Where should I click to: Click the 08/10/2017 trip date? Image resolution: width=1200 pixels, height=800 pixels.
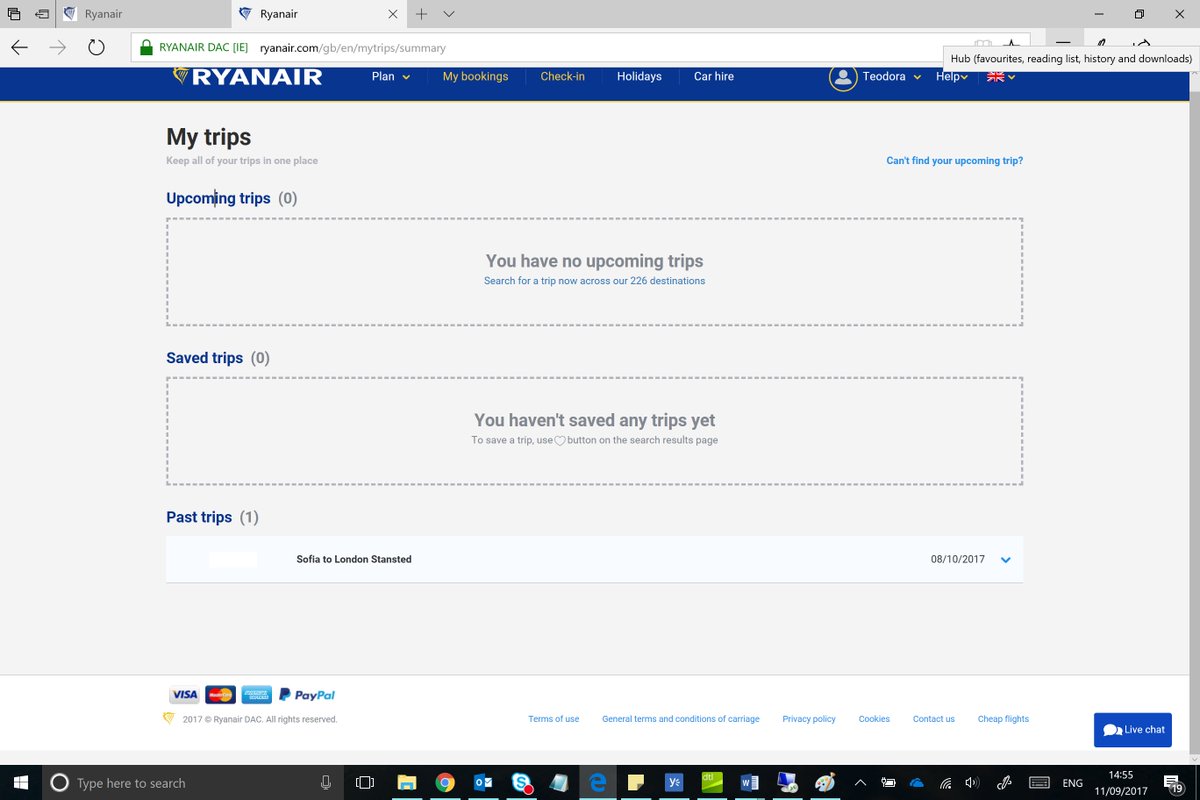pos(958,560)
